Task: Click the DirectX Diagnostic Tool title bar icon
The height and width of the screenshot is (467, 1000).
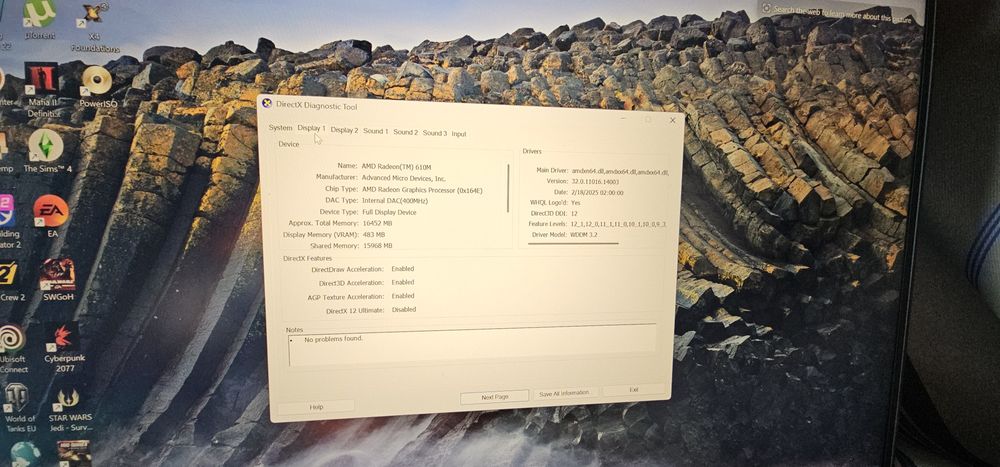Action: [267, 103]
